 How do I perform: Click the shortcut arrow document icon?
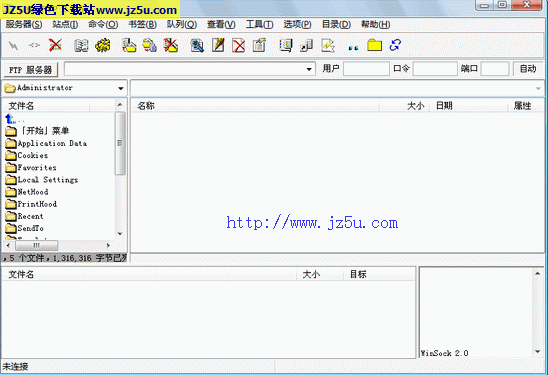307,45
